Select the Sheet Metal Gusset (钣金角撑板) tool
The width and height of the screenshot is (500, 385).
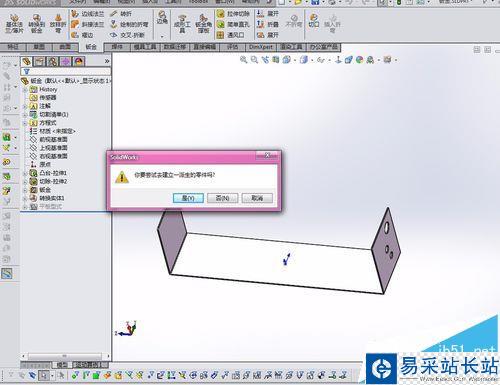click(203, 24)
